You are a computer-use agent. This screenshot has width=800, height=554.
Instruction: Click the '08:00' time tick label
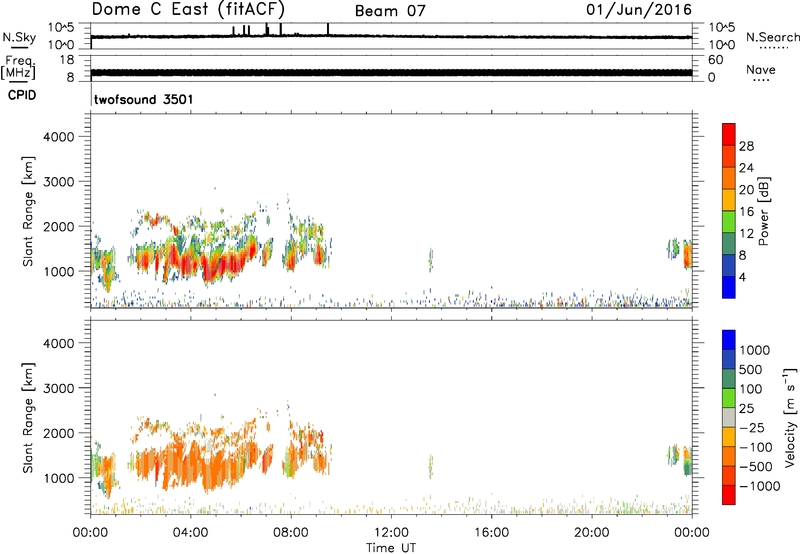pos(291,533)
